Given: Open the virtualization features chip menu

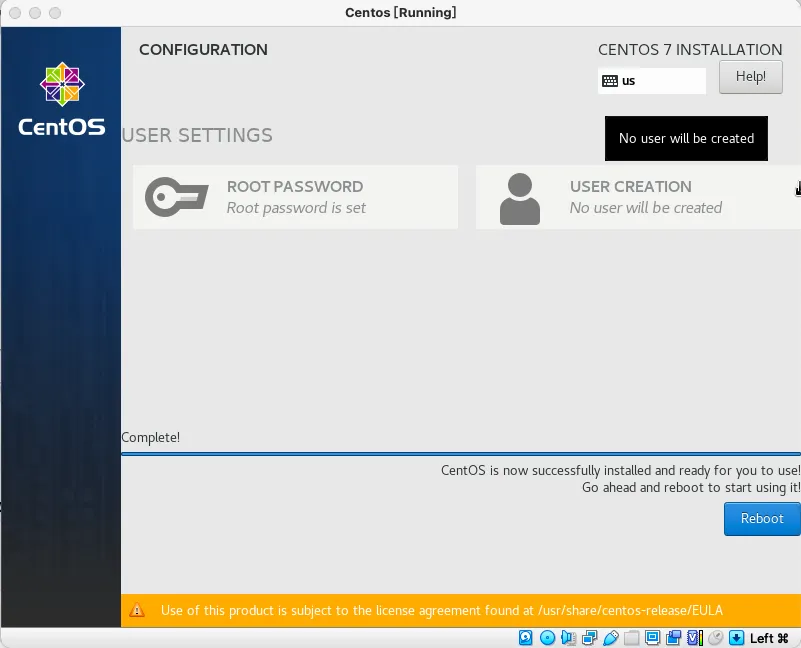Looking at the screenshot, I should point(690,637).
